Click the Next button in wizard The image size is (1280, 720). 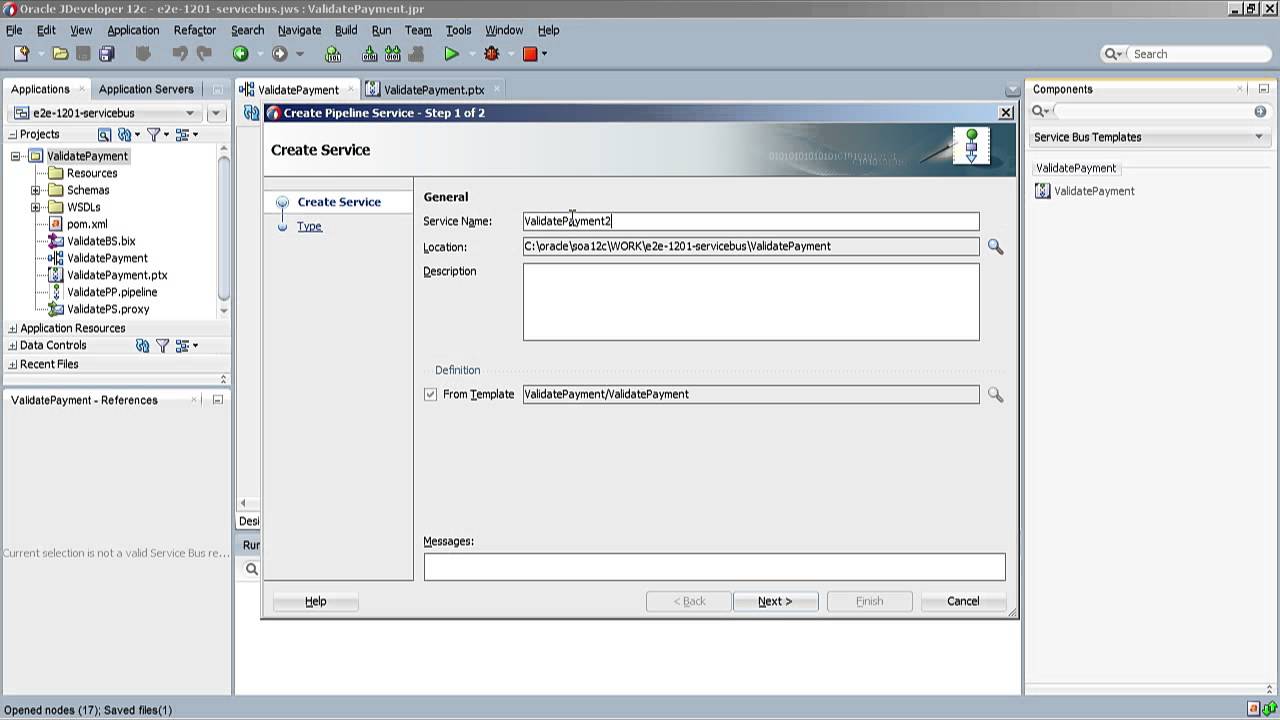click(x=775, y=601)
